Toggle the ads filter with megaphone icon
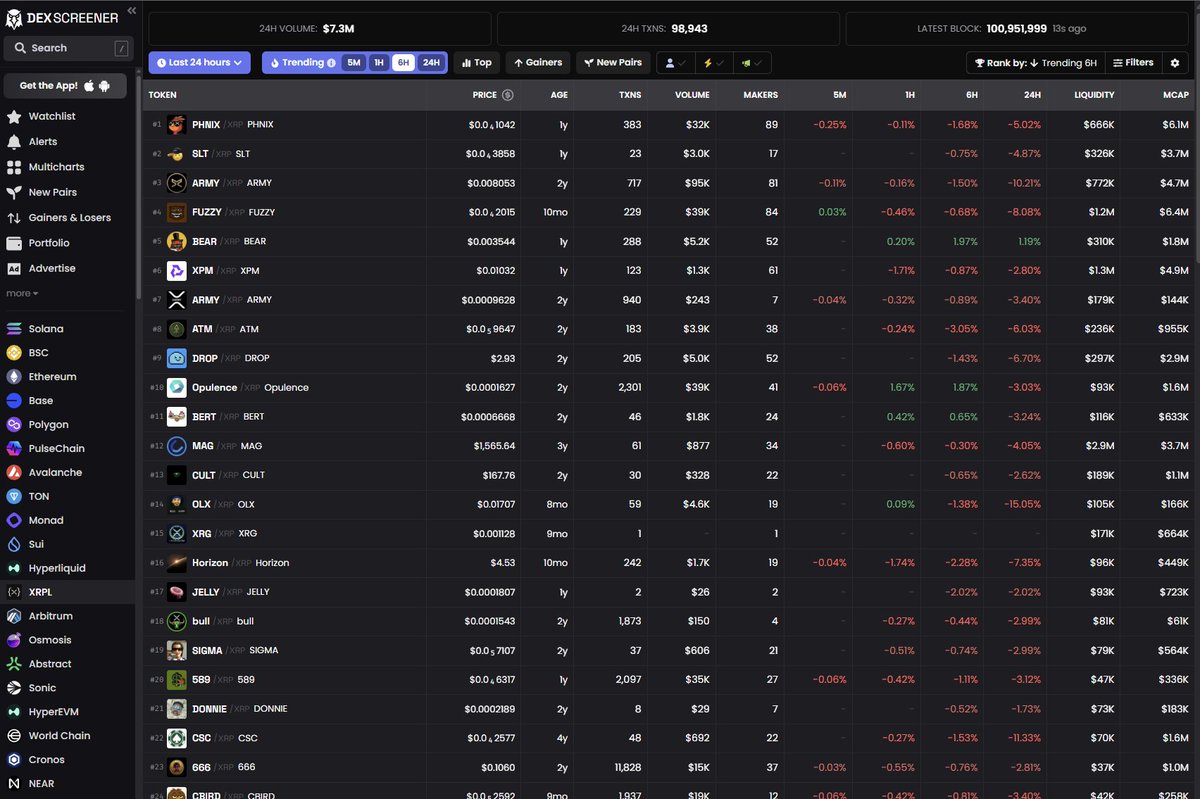Image resolution: width=1200 pixels, height=799 pixels. click(751, 63)
